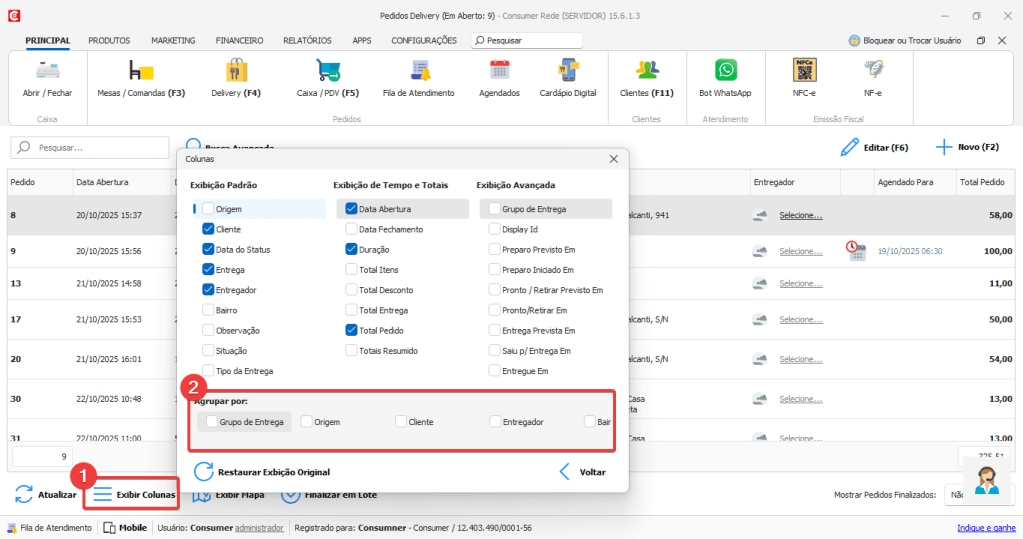Click the Agendados calendar icon
Image resolution: width=1023 pixels, height=539 pixels.
499,71
